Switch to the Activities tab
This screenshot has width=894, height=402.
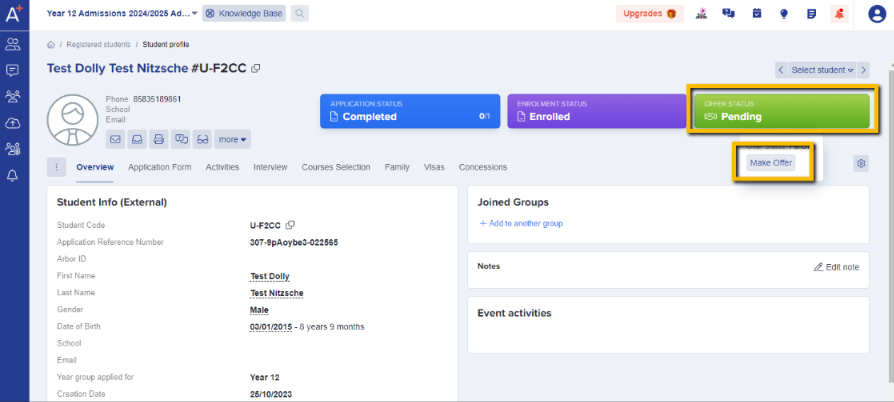(222, 167)
